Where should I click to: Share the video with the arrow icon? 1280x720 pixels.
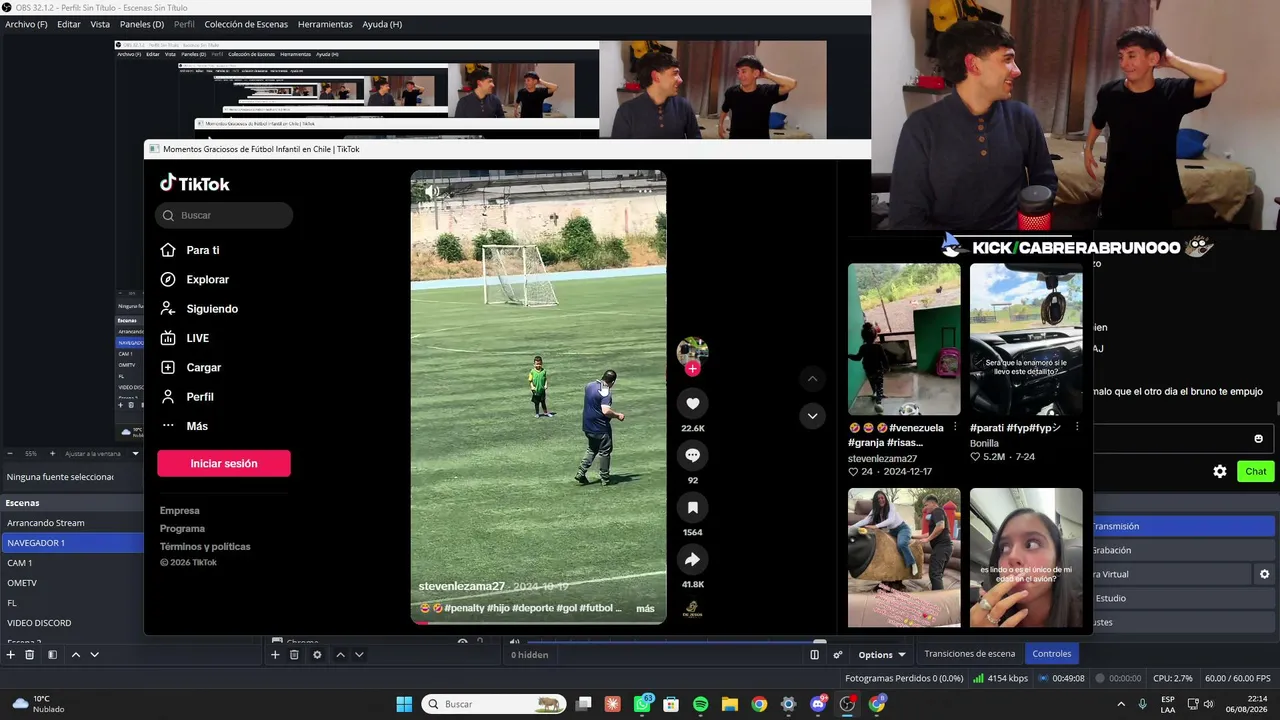(692, 559)
